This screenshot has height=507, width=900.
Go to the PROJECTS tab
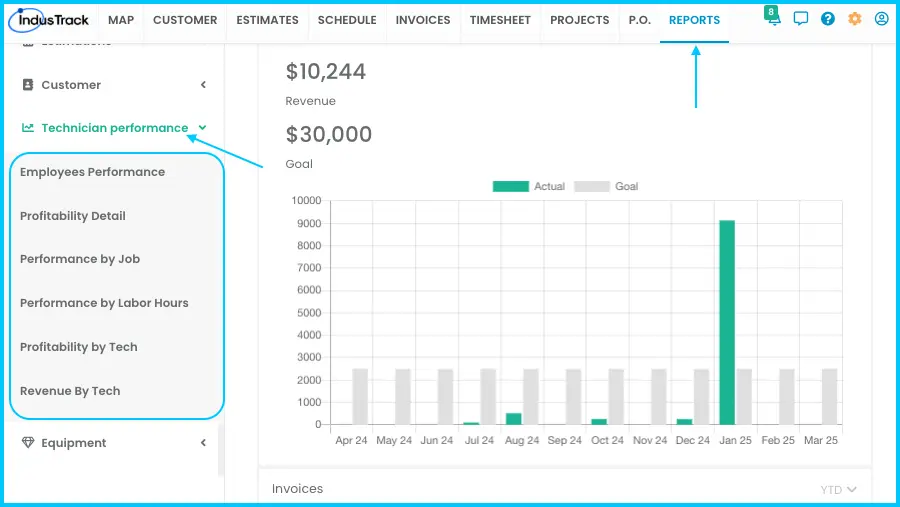point(580,20)
